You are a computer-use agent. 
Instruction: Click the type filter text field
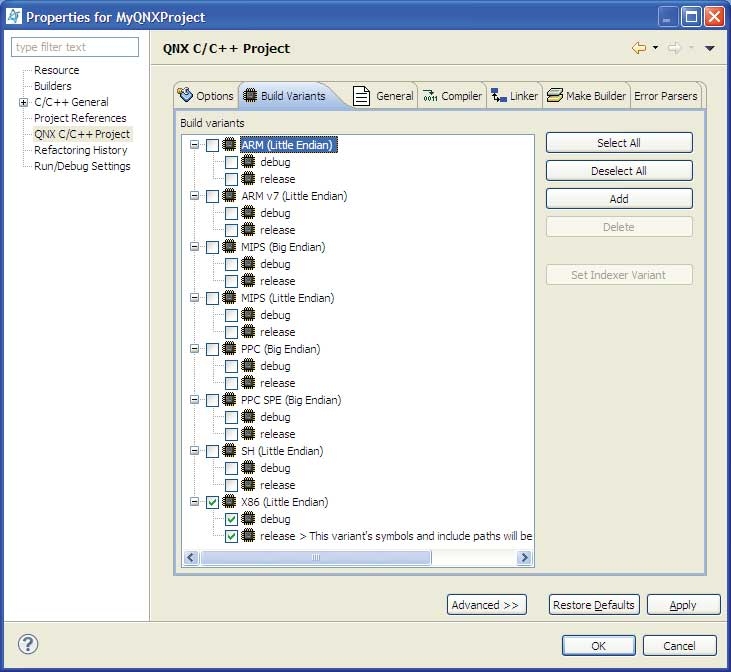point(76,47)
